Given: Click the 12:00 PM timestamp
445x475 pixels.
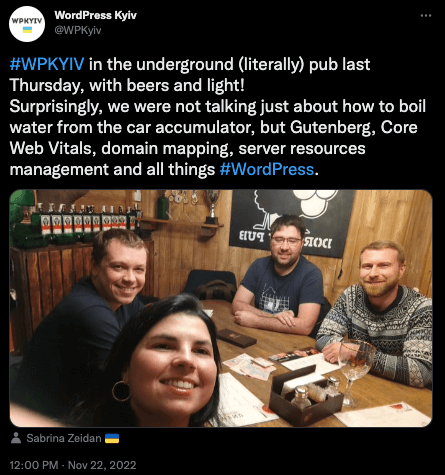Looking at the screenshot, I should (x=34, y=465).
